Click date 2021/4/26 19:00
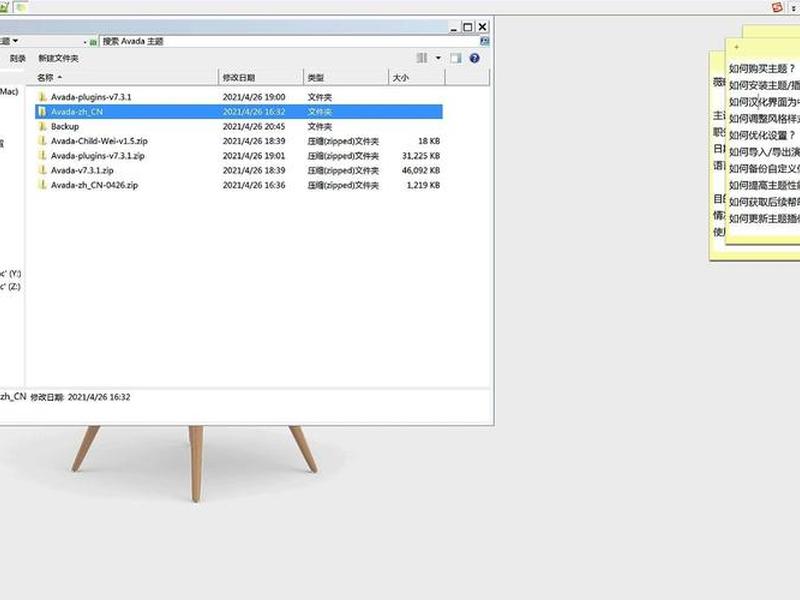800x600 pixels. pyautogui.click(x=254, y=97)
